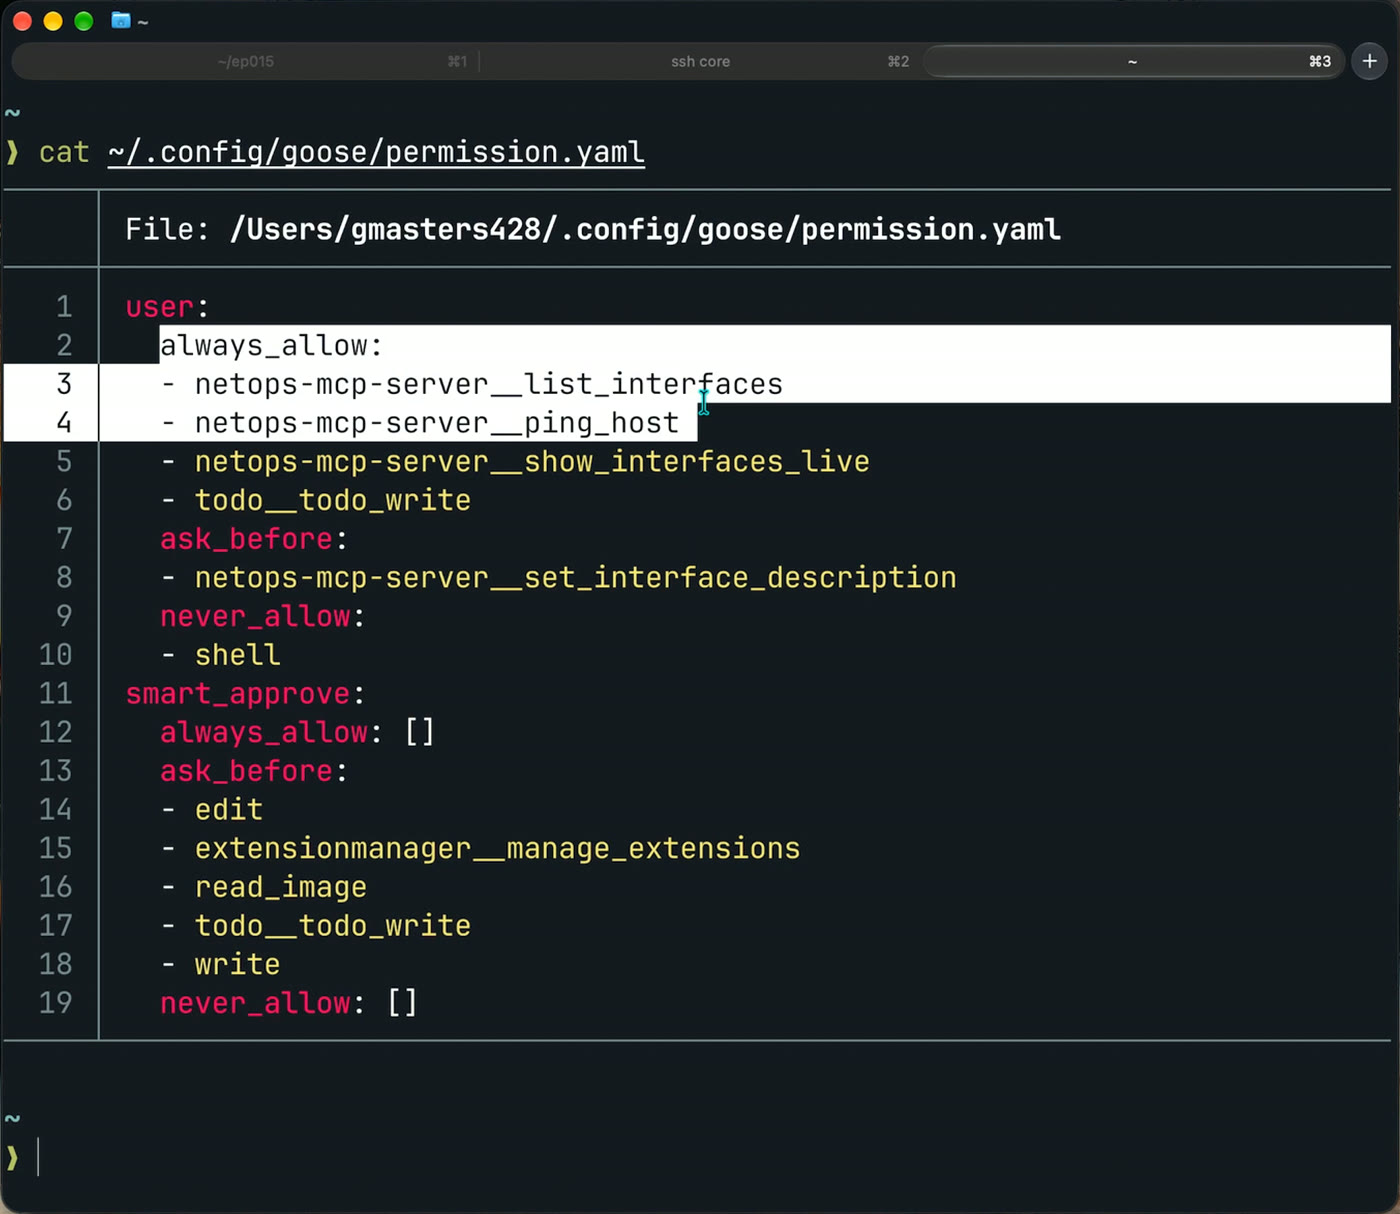Click the underlined ~/.config/goose/permission.yaml path in the command
1400x1214 pixels.
(x=376, y=152)
